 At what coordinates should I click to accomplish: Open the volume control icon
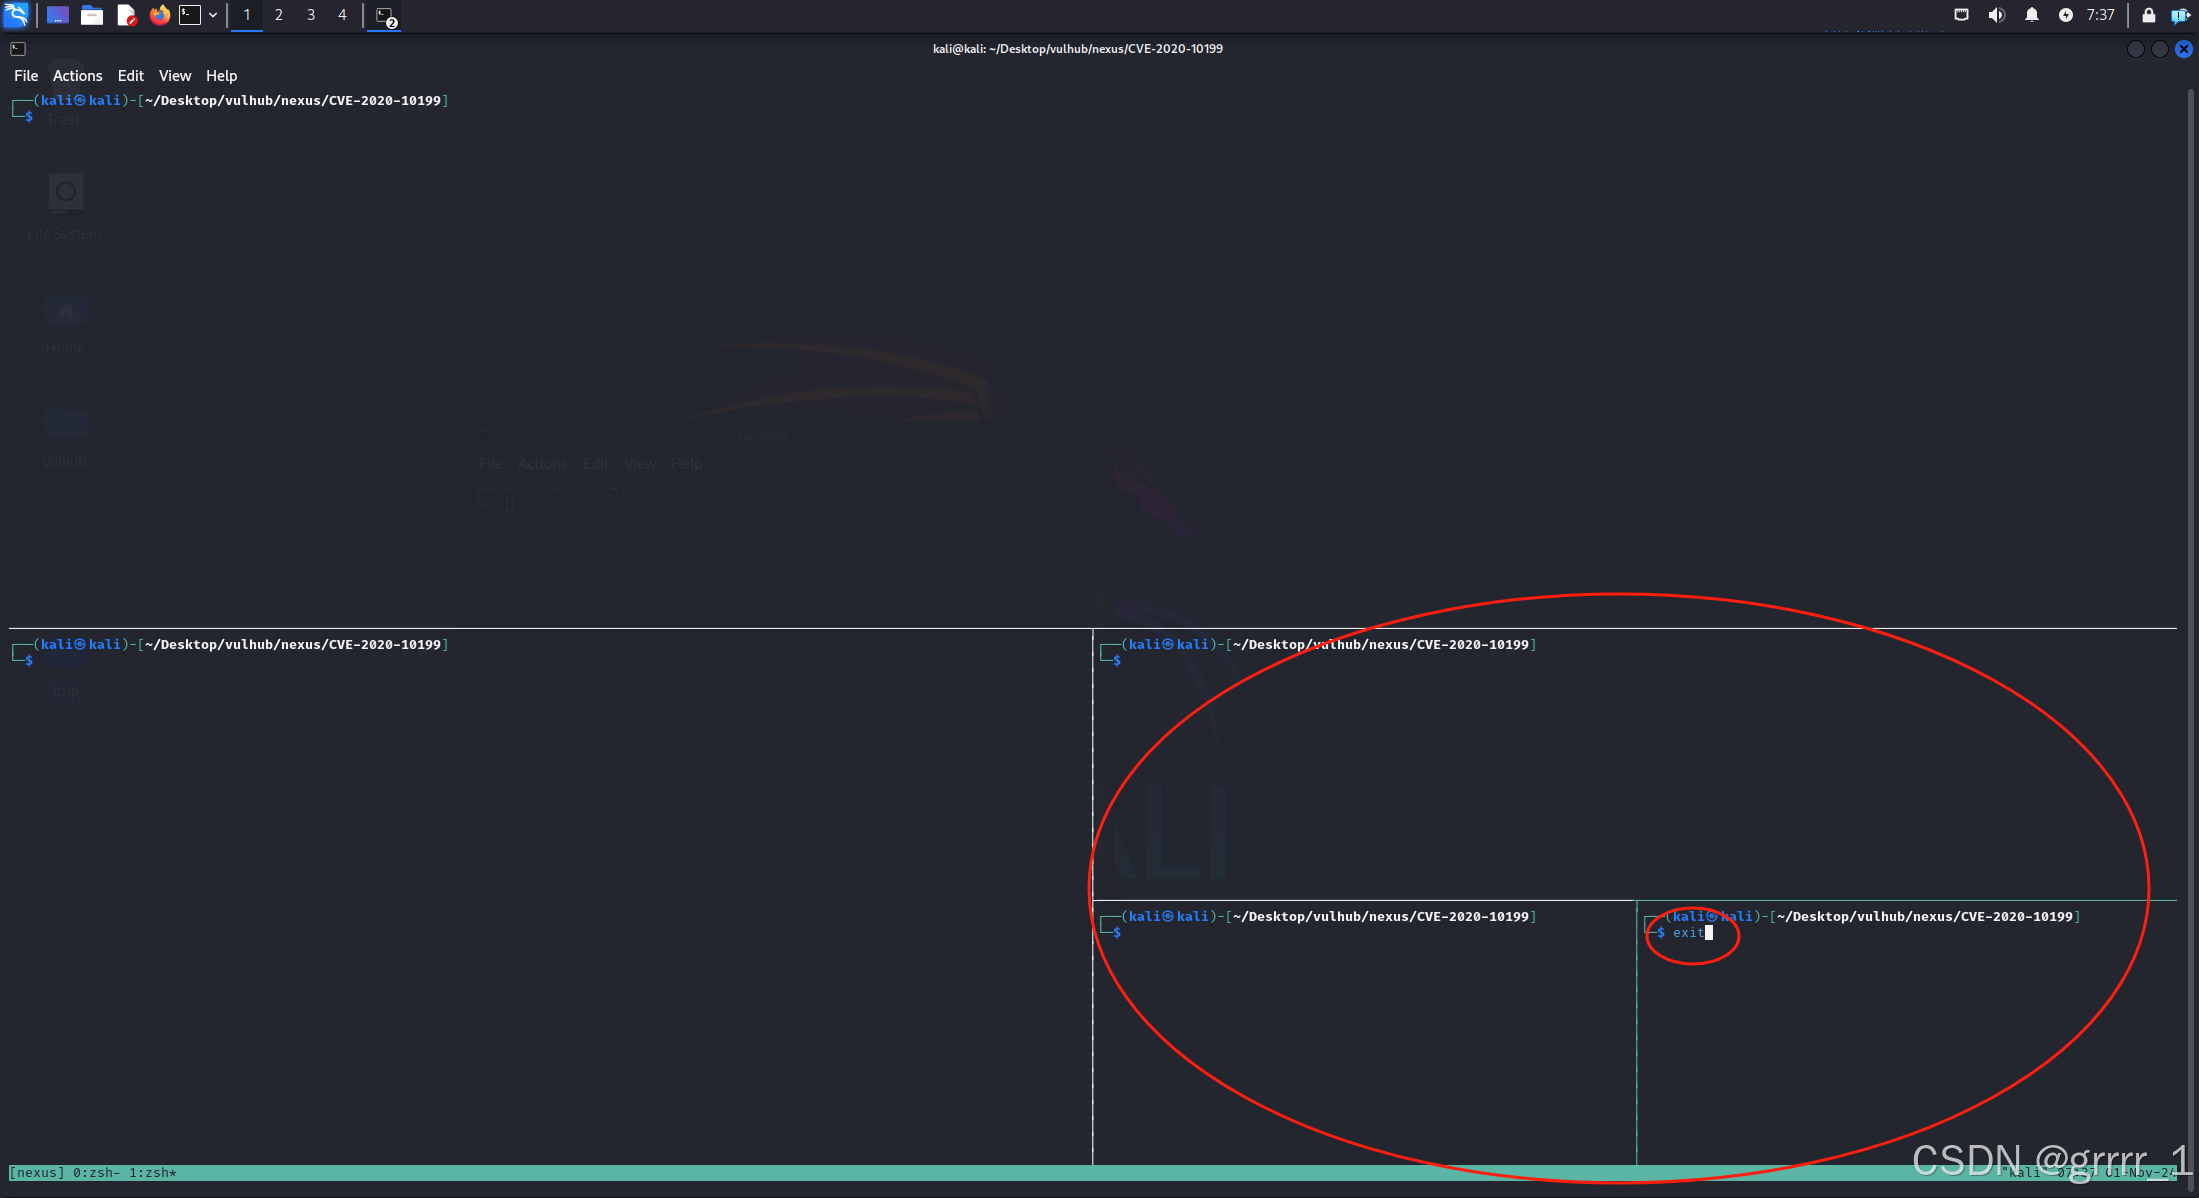tap(1996, 15)
